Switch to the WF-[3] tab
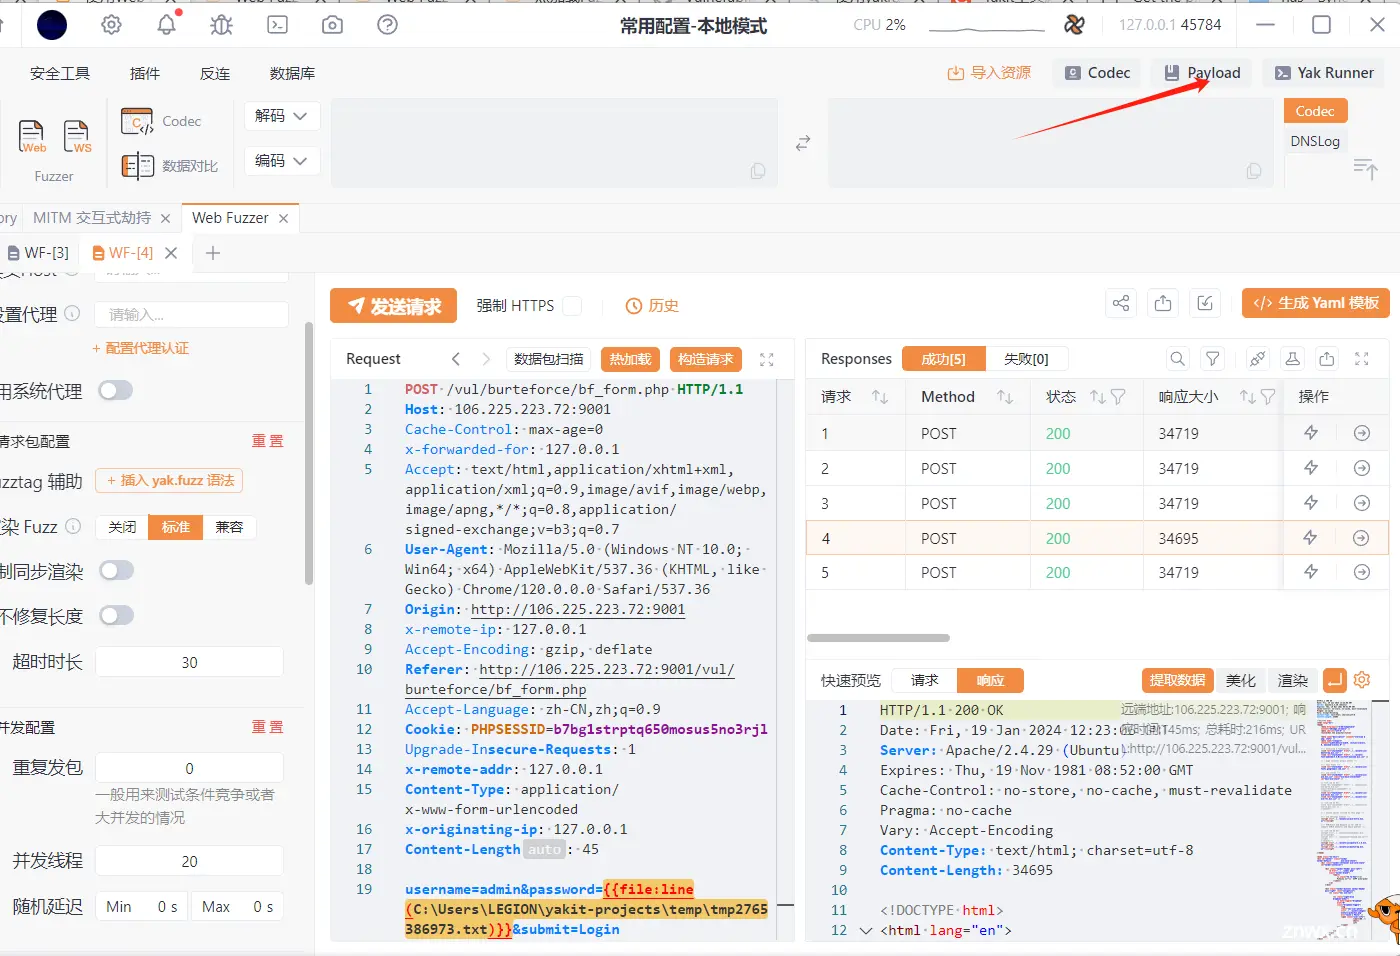Screen dimensions: 1400x956 coord(38,253)
